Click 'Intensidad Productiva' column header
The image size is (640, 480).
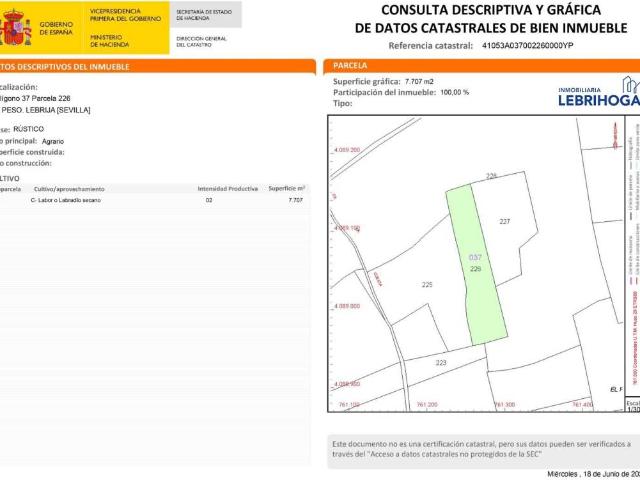pyautogui.click(x=228, y=189)
